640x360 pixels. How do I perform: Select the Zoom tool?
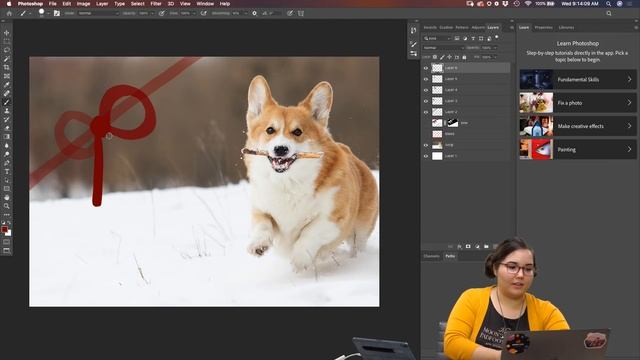(7, 206)
